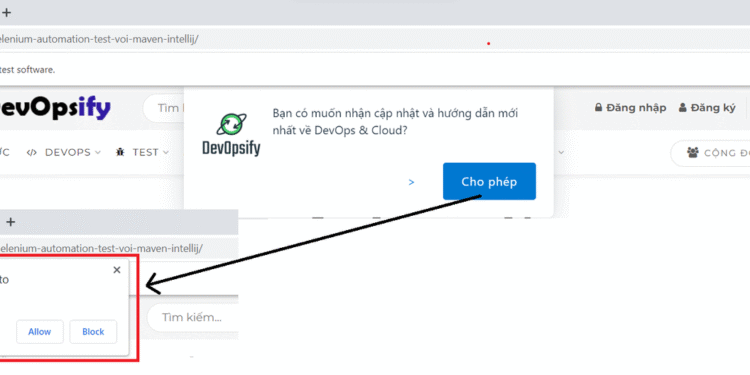Click the group icon in the community button
Screen dimensions: 750x375
[693, 153]
